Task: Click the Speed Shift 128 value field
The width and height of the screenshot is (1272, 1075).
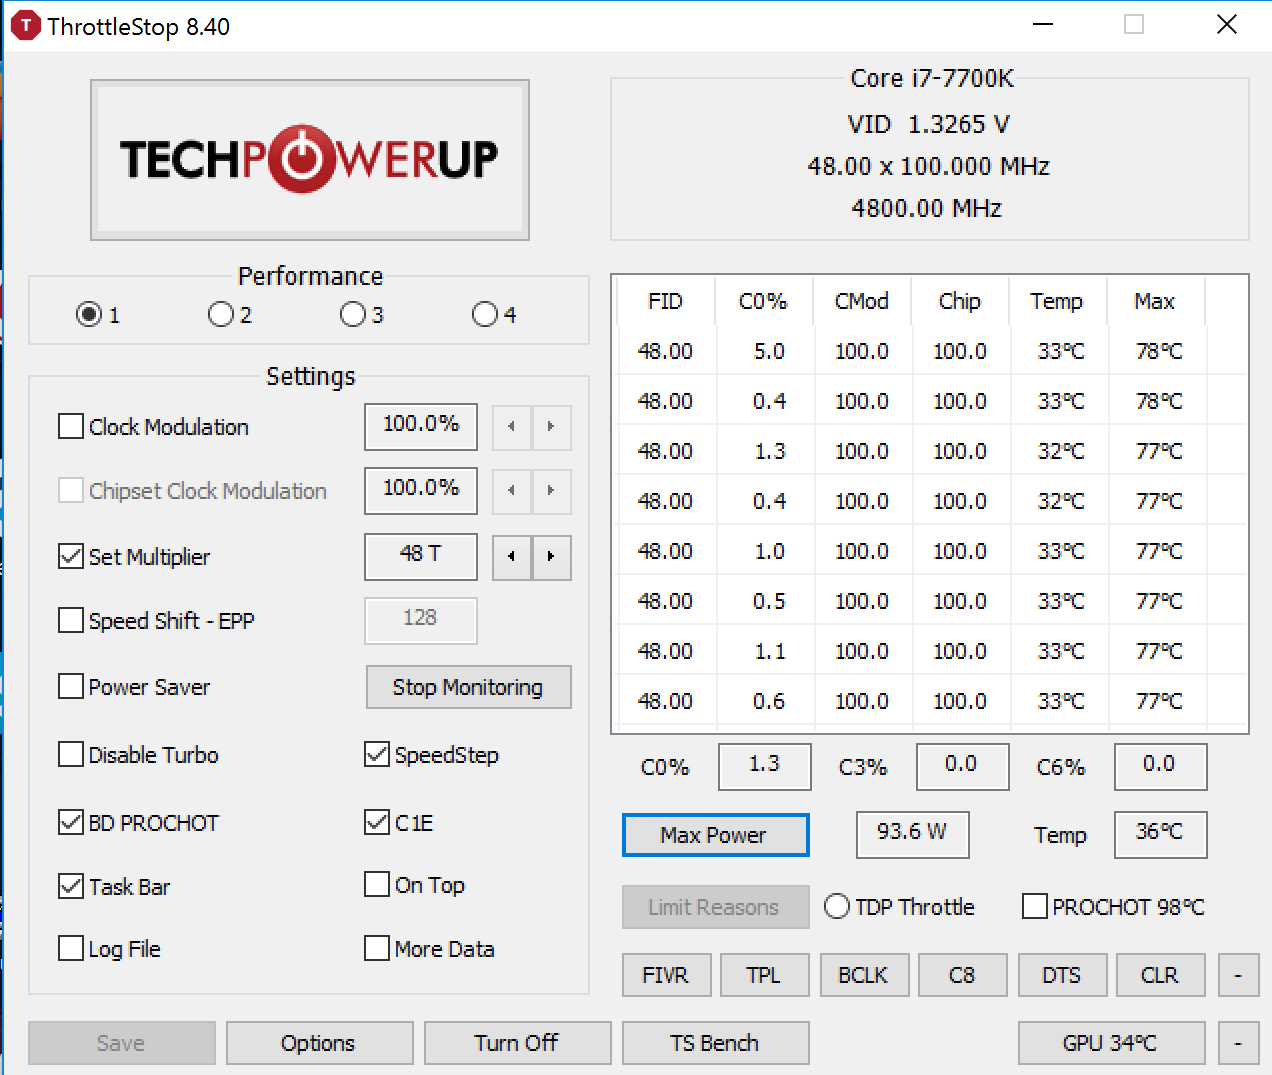Action: pyautogui.click(x=421, y=621)
